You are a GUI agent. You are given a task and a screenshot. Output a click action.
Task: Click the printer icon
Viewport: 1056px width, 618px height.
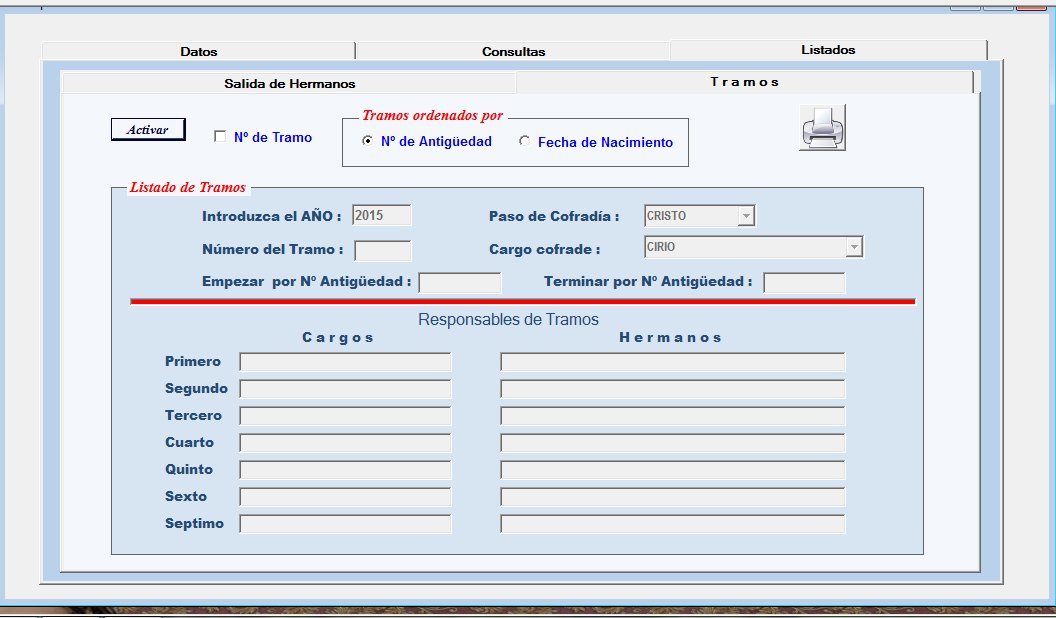coord(822,128)
